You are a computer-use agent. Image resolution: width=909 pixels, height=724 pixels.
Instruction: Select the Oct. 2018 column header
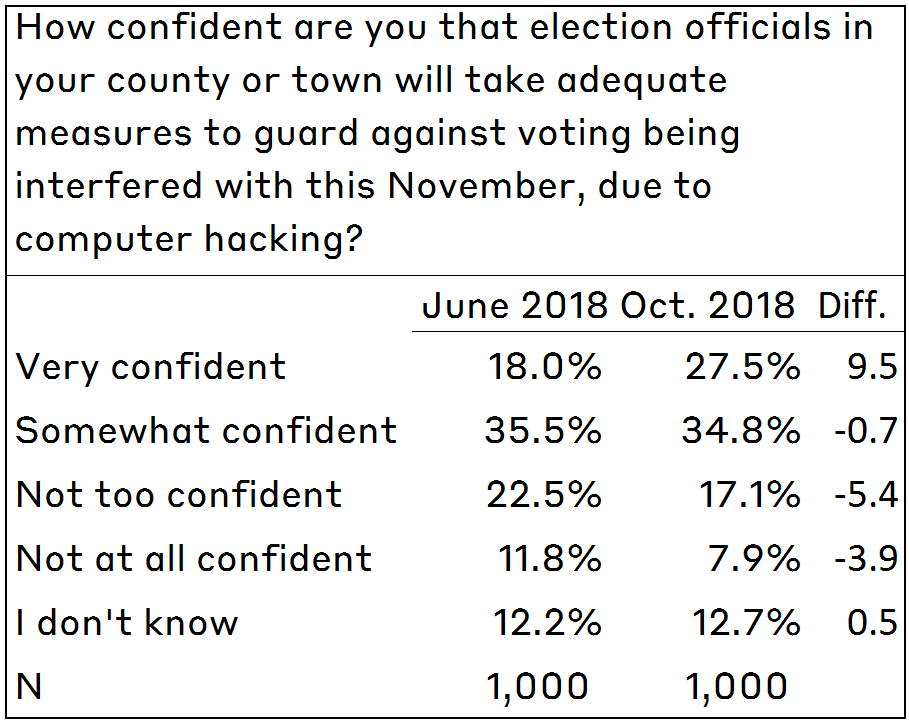pos(708,305)
